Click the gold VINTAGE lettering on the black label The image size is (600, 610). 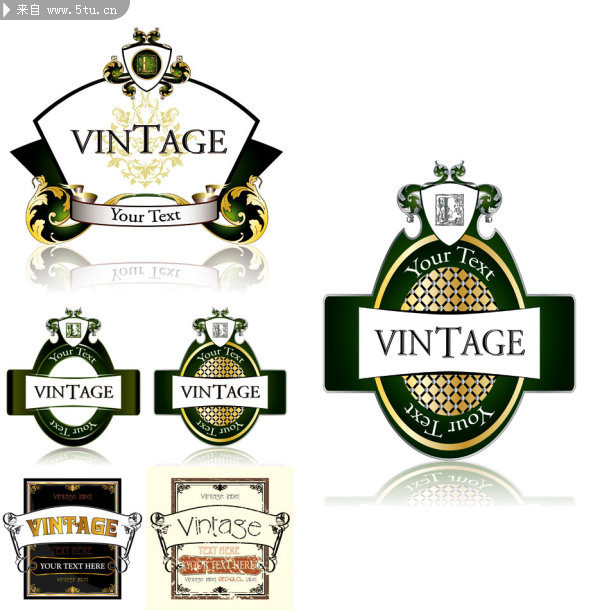72,527
